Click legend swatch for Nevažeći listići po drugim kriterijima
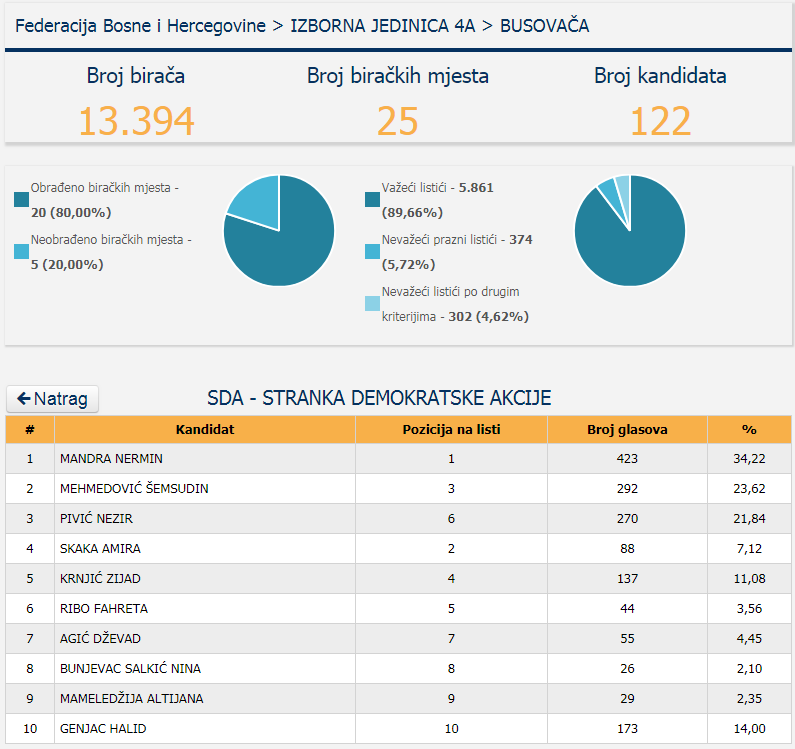 [372, 304]
